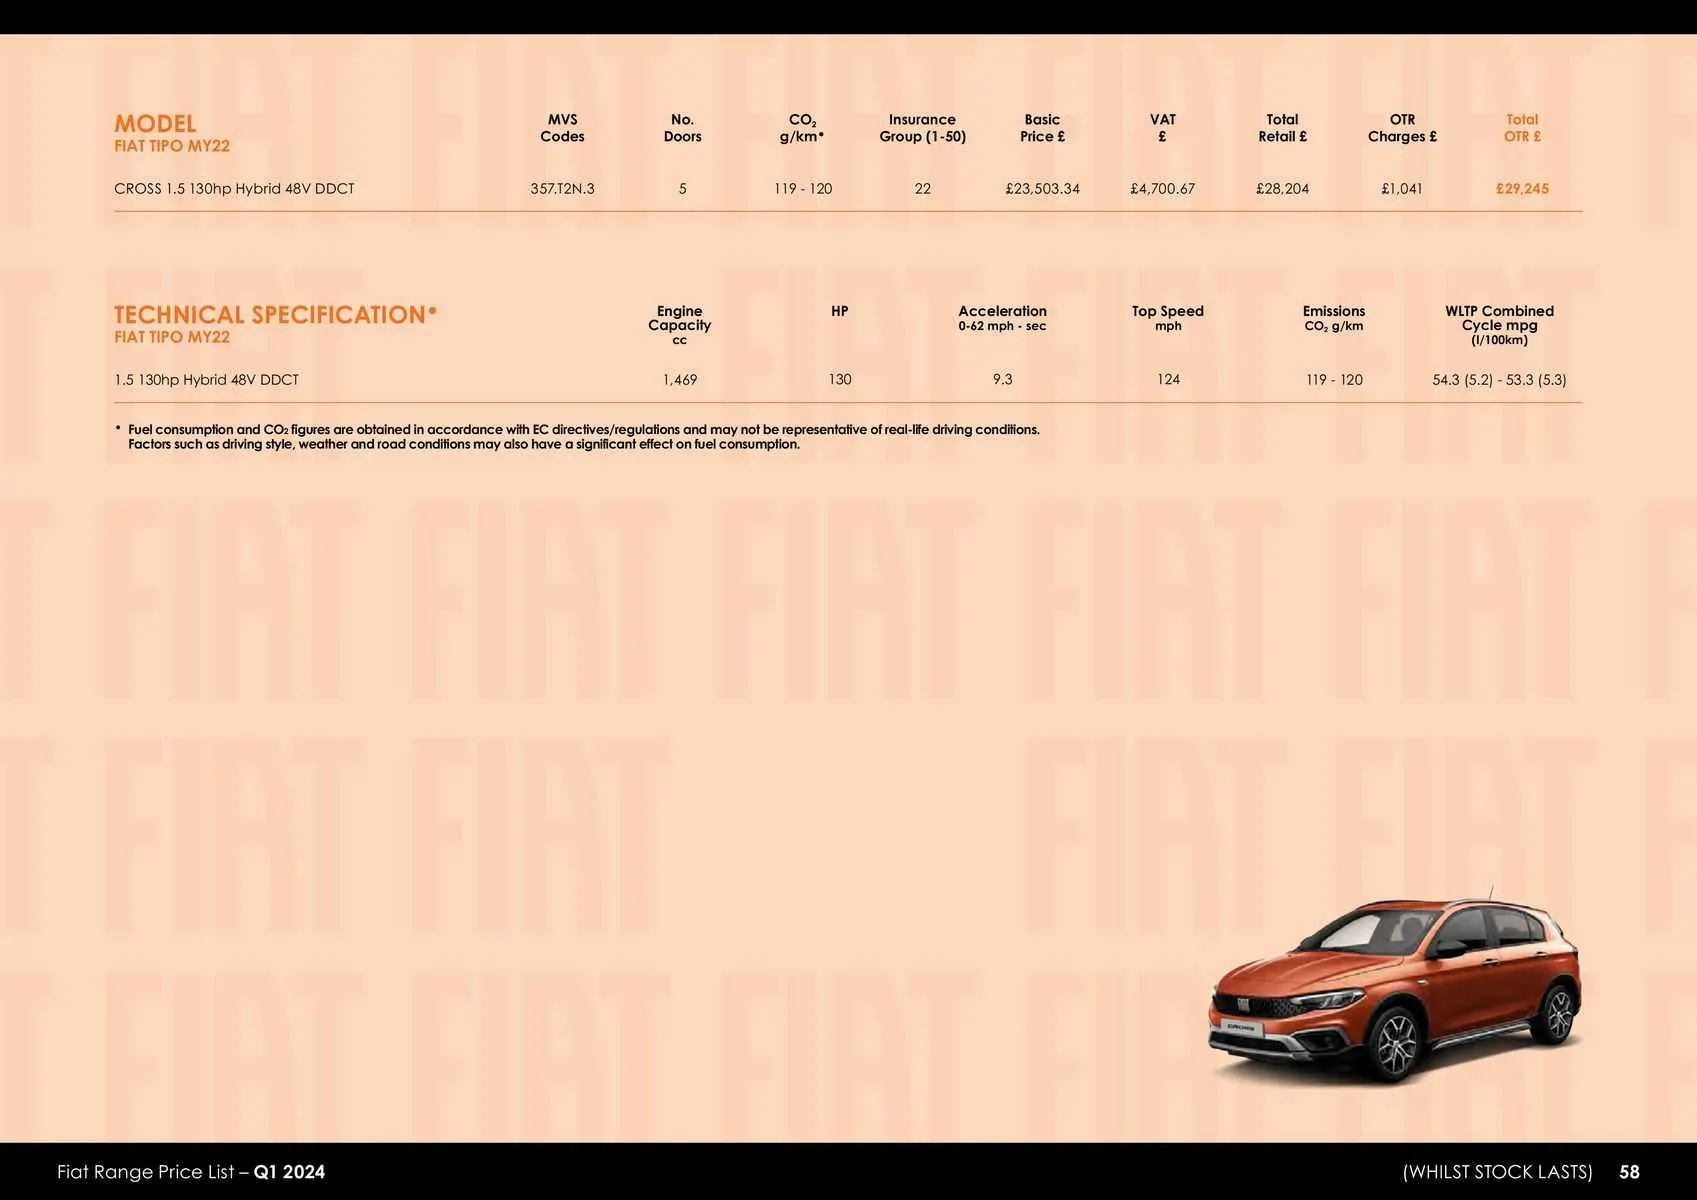This screenshot has width=1697, height=1200.
Task: Click the Total OTR price £29,245
Action: pyautogui.click(x=1522, y=188)
